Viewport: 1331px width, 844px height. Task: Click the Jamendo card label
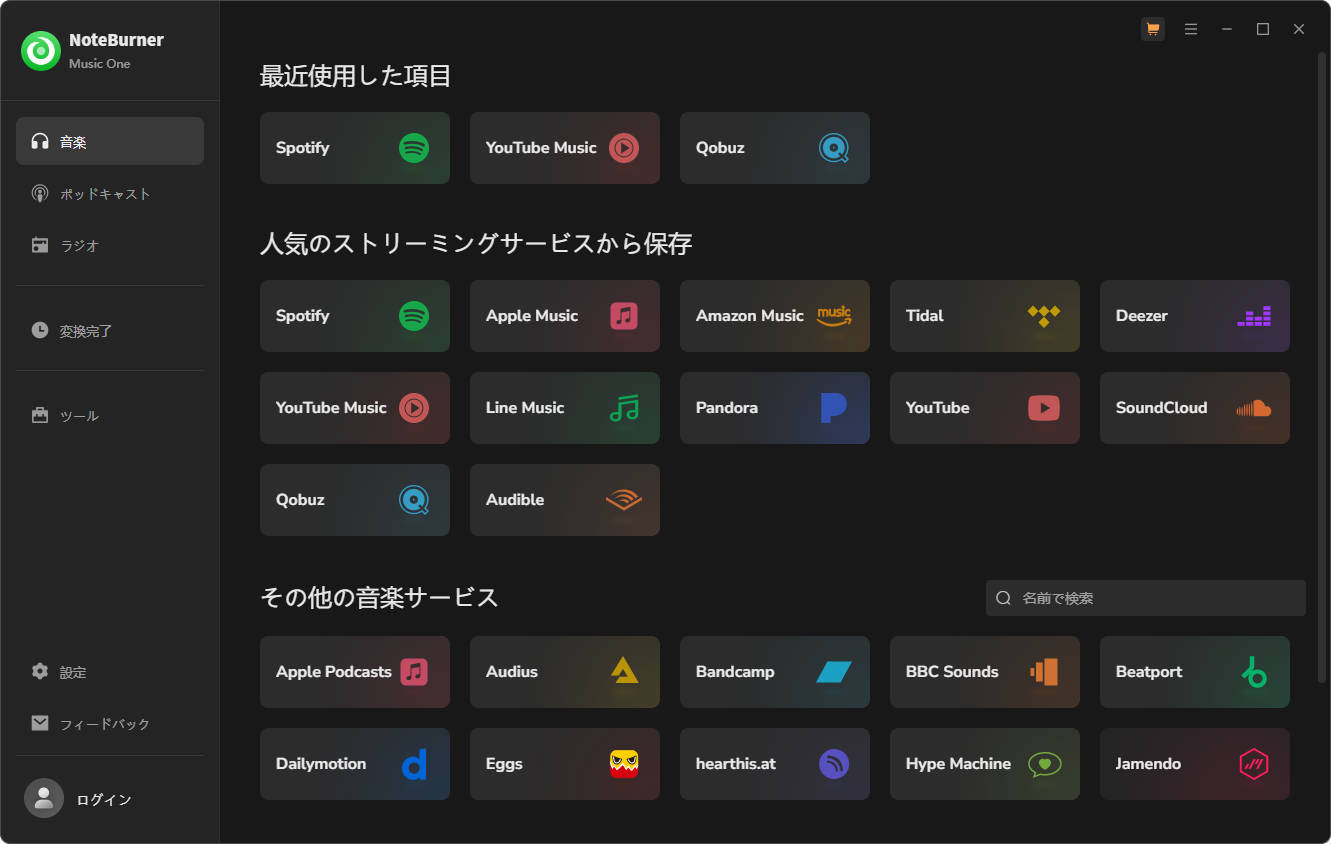coord(1148,764)
